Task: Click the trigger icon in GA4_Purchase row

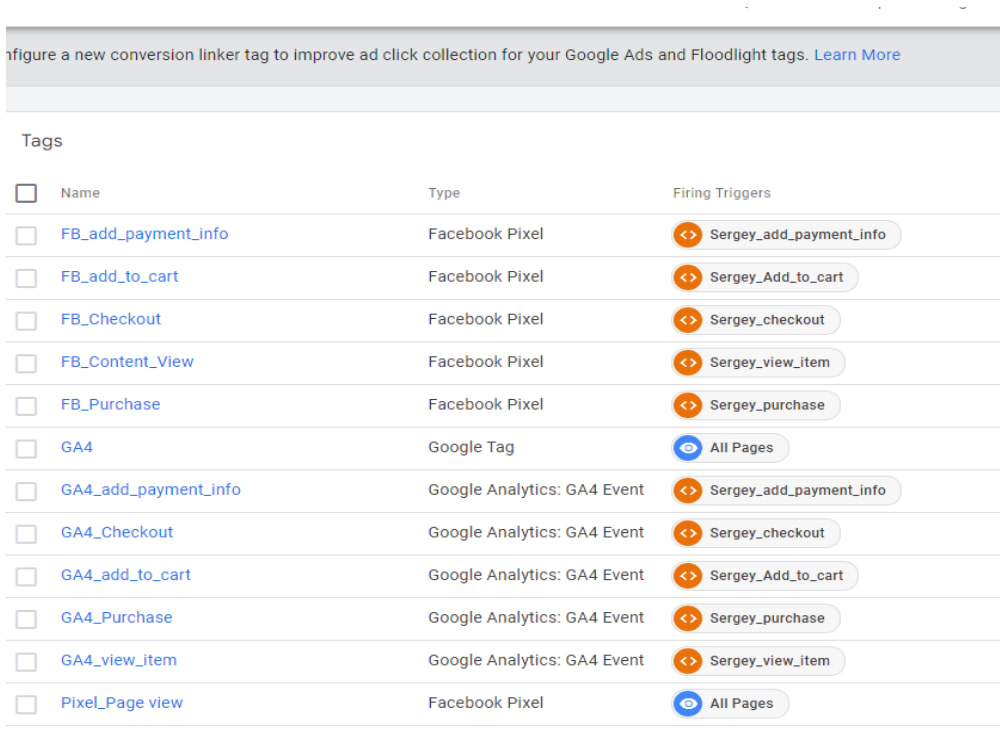Action: point(688,618)
